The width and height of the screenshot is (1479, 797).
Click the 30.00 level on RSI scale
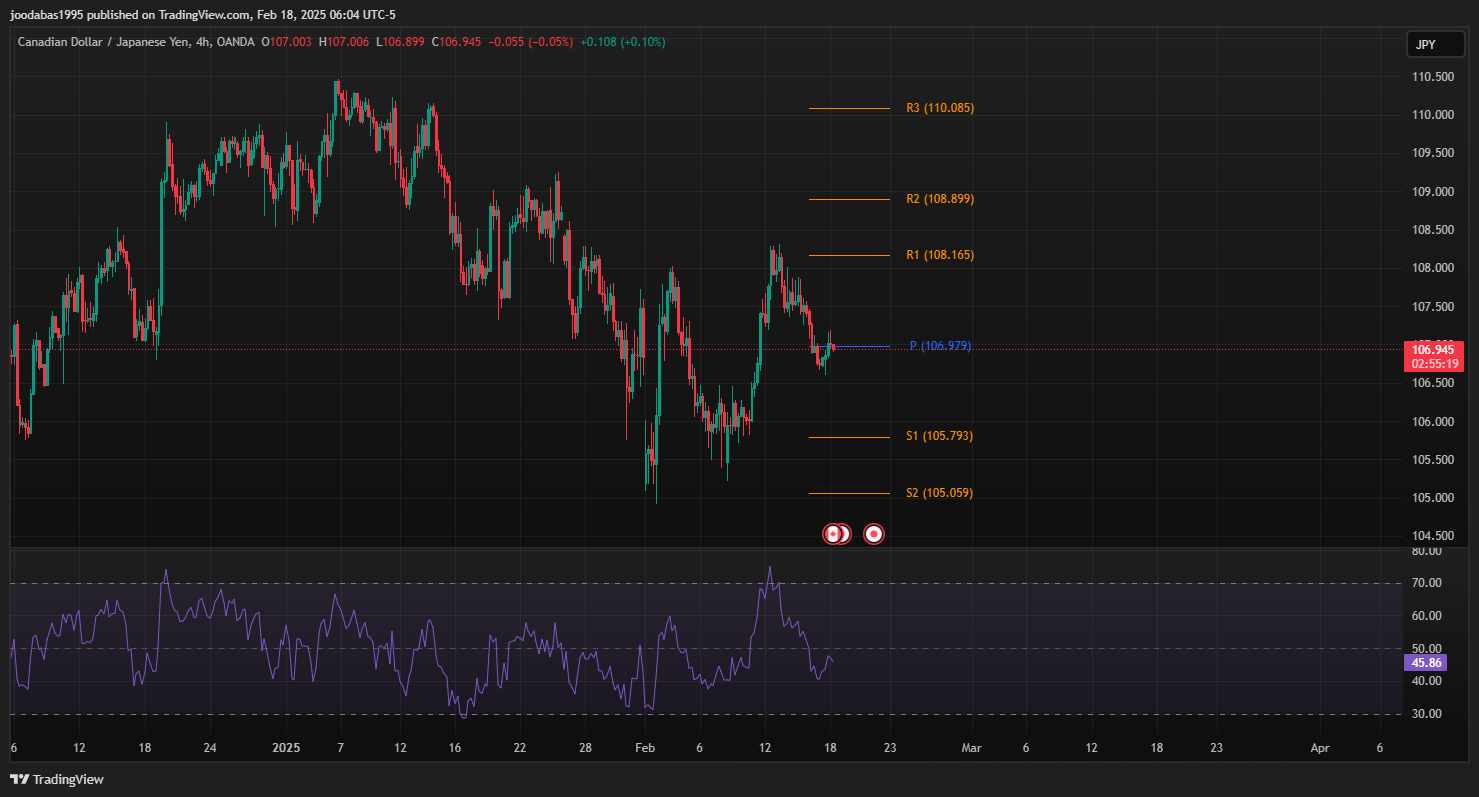pyautogui.click(x=1425, y=714)
